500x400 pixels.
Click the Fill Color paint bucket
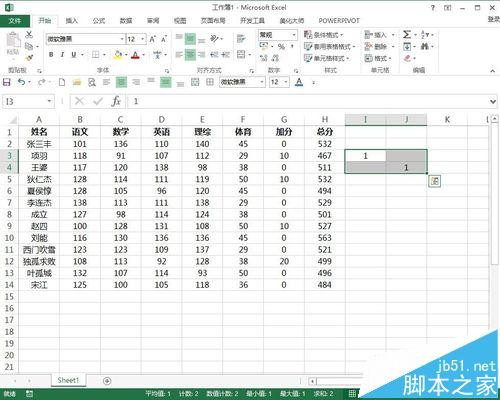[x=118, y=55]
